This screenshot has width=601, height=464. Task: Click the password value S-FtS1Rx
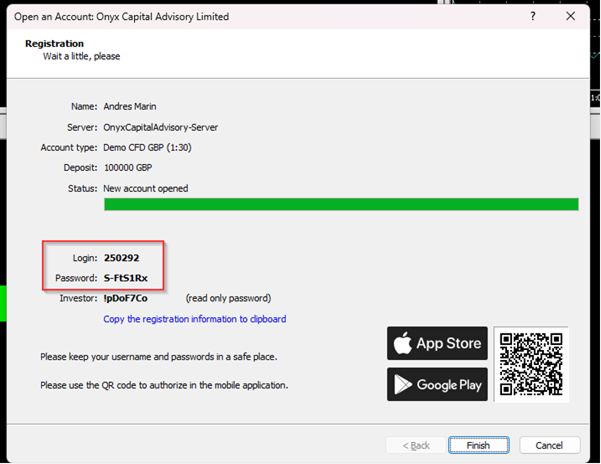[x=127, y=278]
